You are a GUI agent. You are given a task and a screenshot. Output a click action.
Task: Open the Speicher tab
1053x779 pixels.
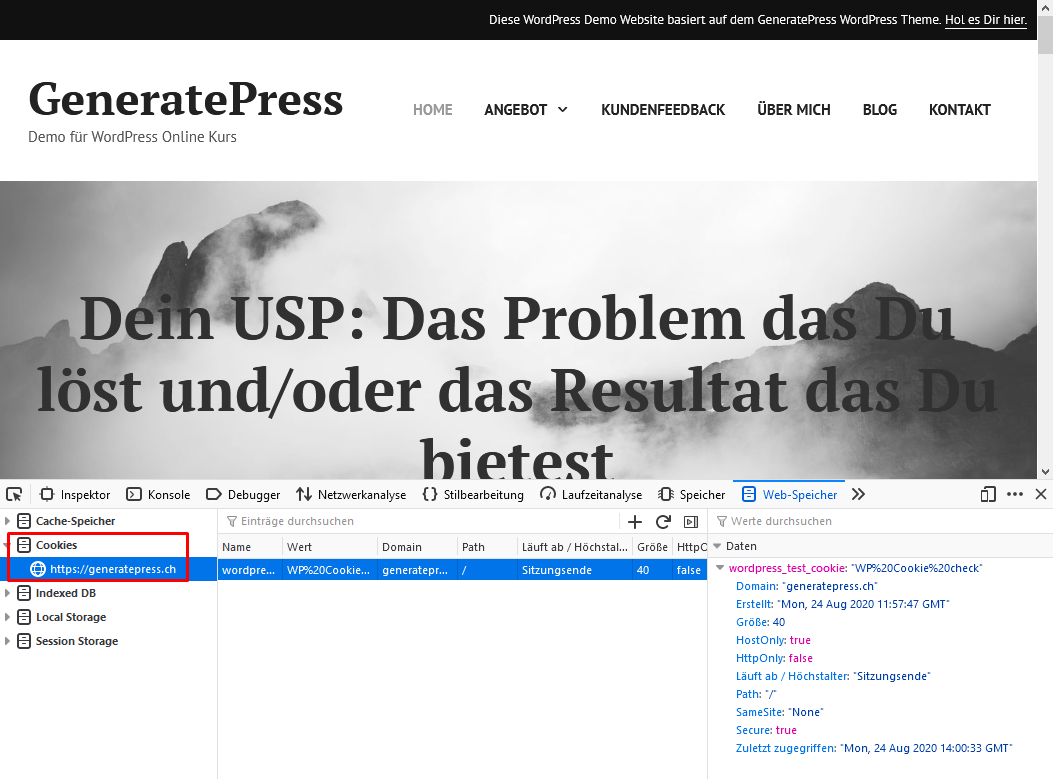click(692, 495)
